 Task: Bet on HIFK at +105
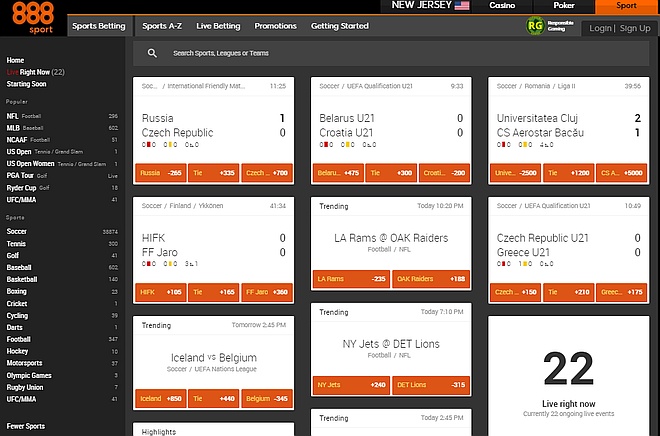[x=161, y=292]
